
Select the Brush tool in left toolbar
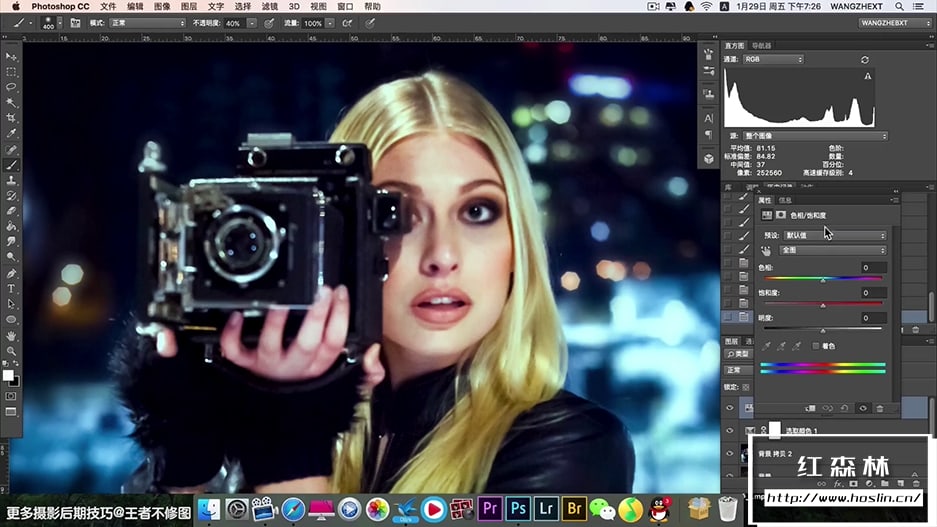point(11,165)
